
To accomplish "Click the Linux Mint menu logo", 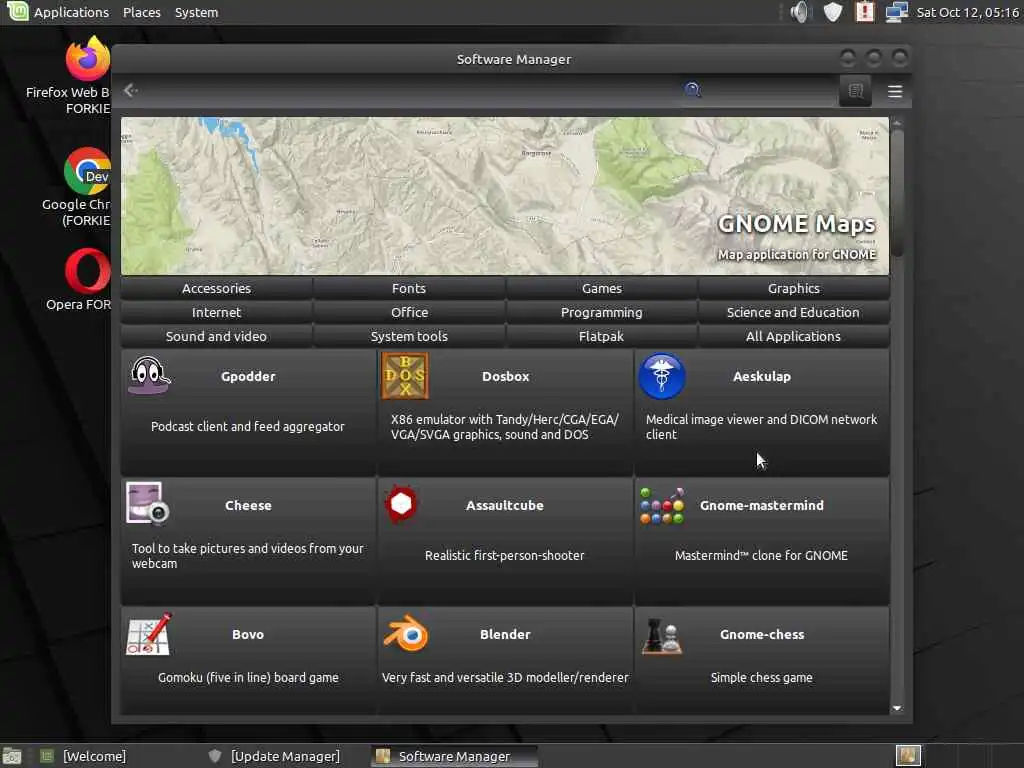I will tap(18, 11).
